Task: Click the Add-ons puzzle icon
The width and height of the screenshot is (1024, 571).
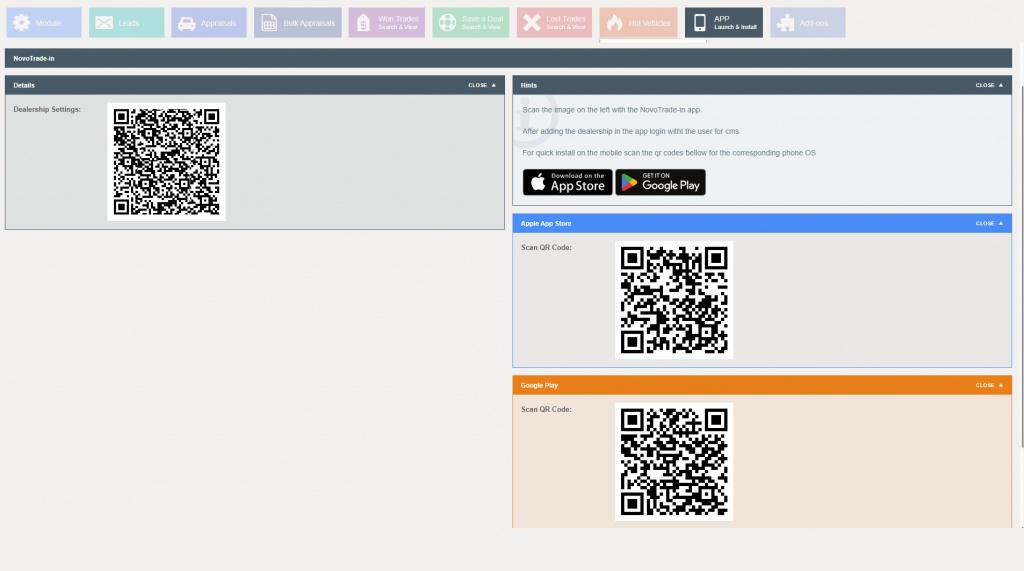Action: click(786, 23)
